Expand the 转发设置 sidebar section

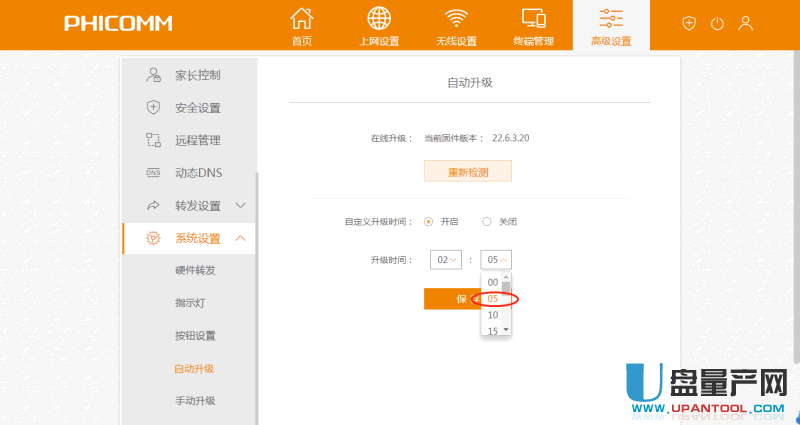pos(240,205)
